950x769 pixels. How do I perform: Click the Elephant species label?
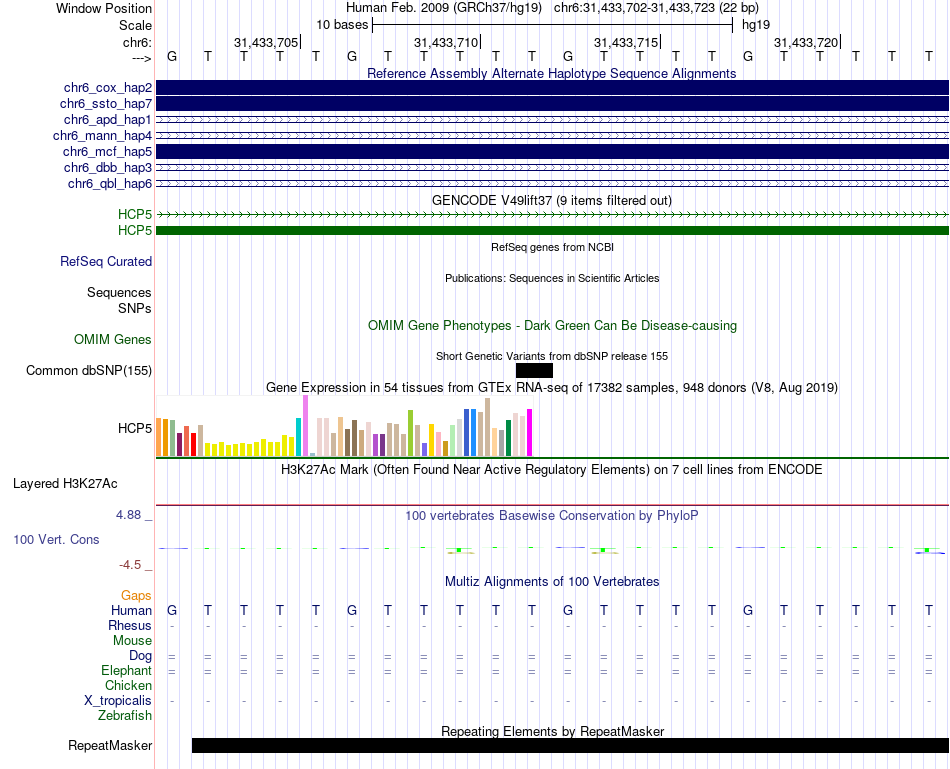126,670
